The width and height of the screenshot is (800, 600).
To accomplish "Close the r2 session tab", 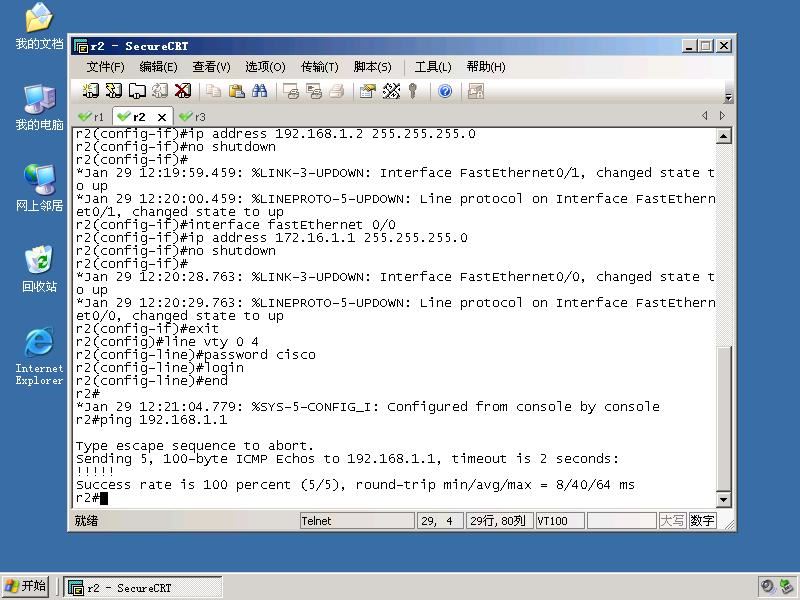I will click(x=162, y=117).
